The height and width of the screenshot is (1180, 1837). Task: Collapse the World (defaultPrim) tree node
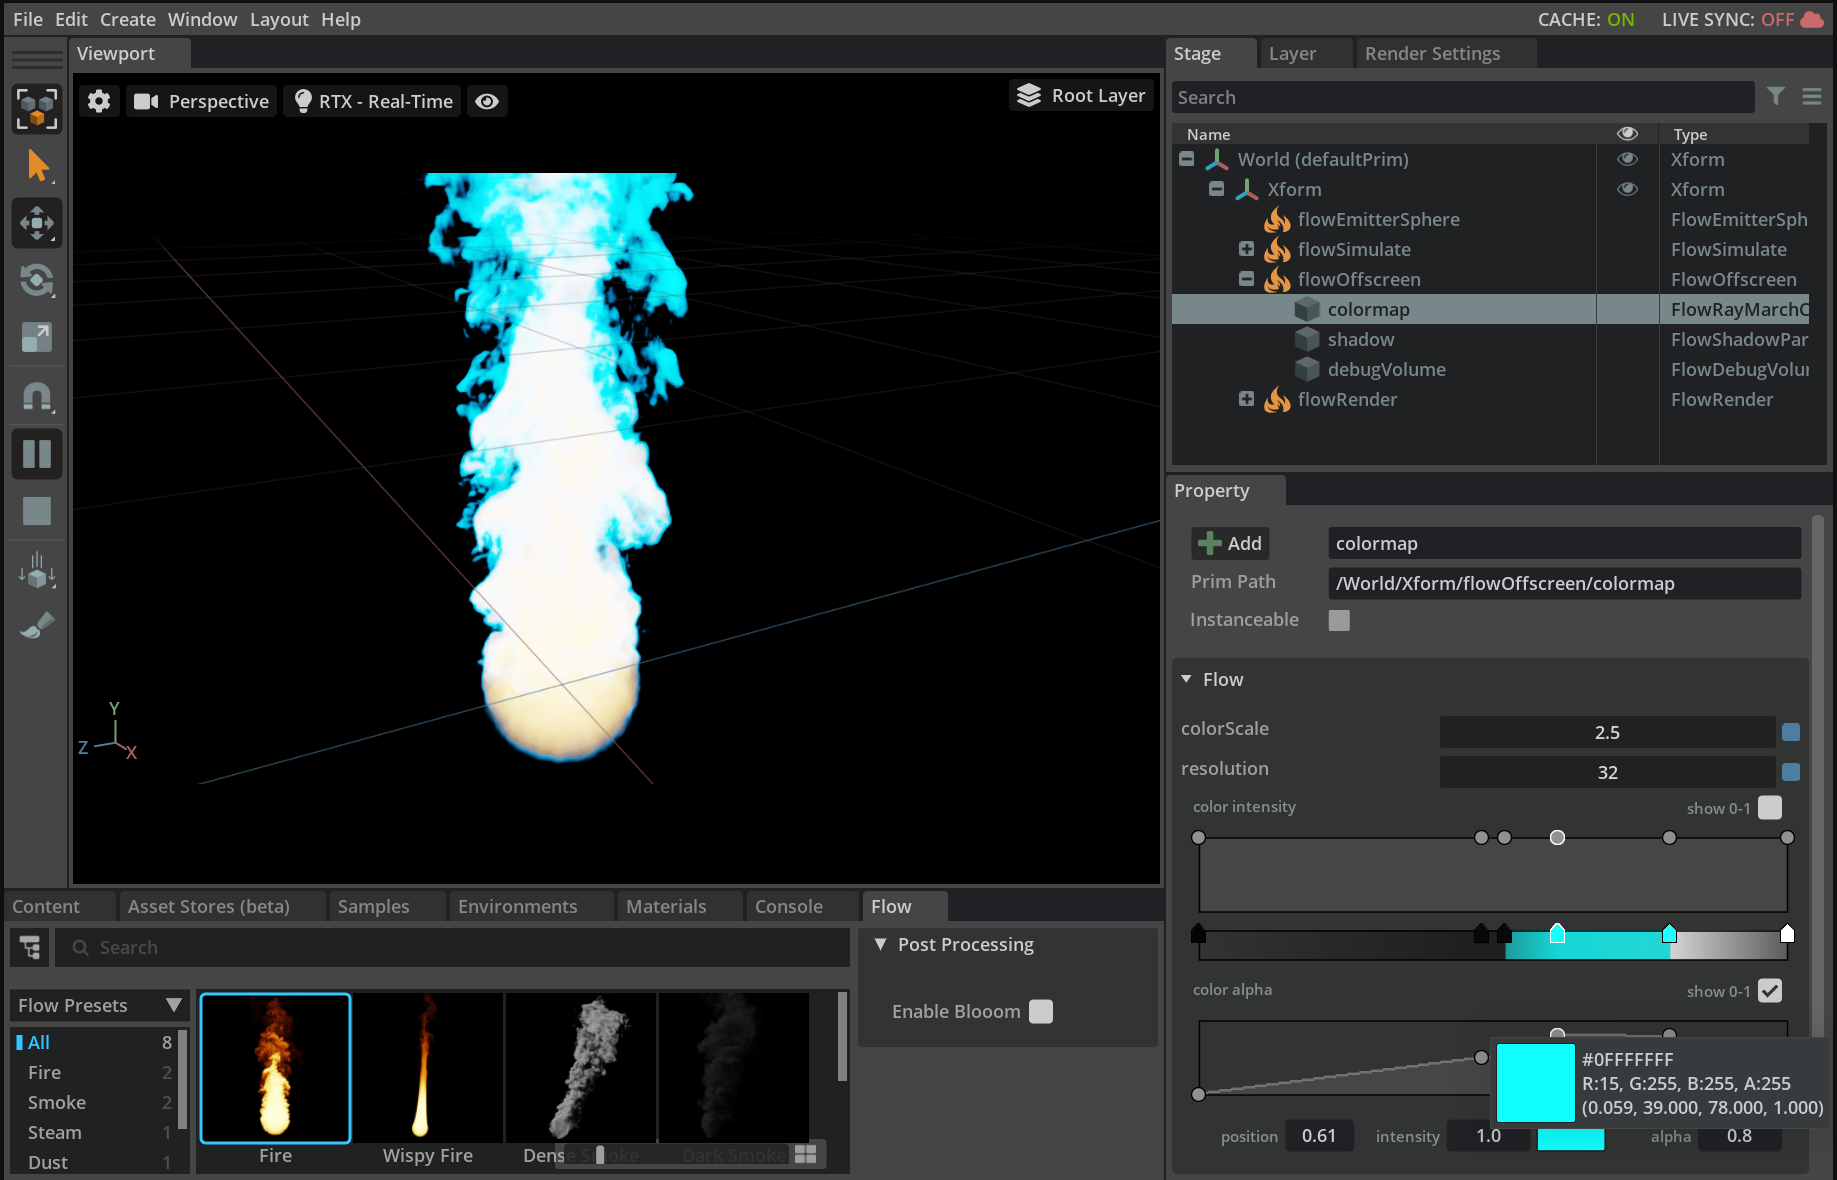[1187, 159]
